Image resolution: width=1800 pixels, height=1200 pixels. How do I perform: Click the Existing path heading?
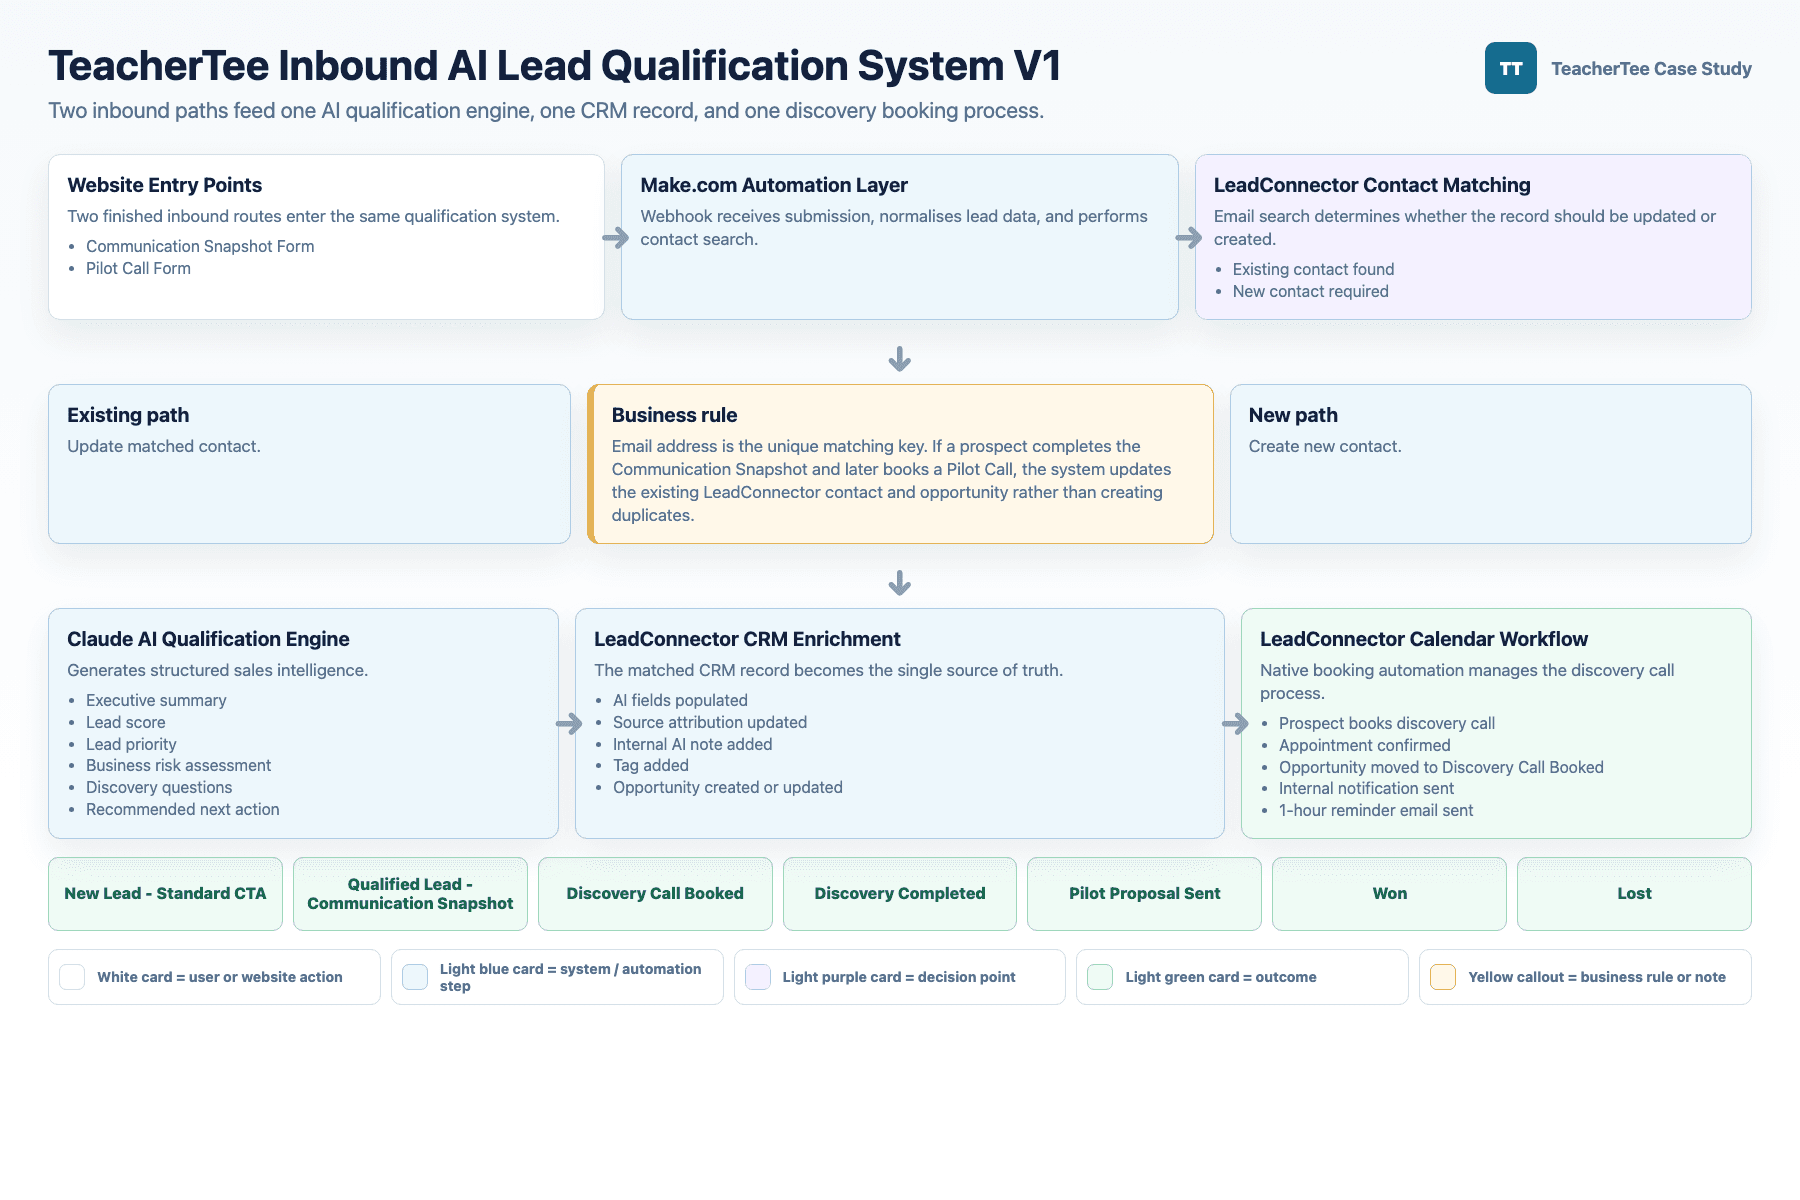128,415
